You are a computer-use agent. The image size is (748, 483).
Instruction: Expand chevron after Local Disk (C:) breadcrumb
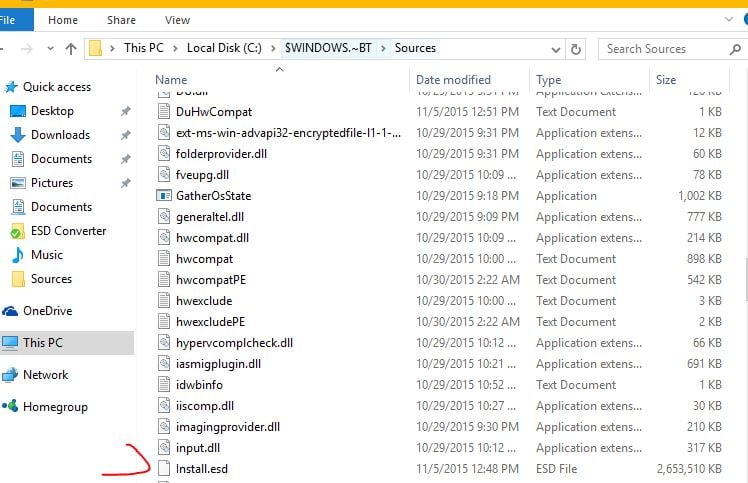click(273, 48)
